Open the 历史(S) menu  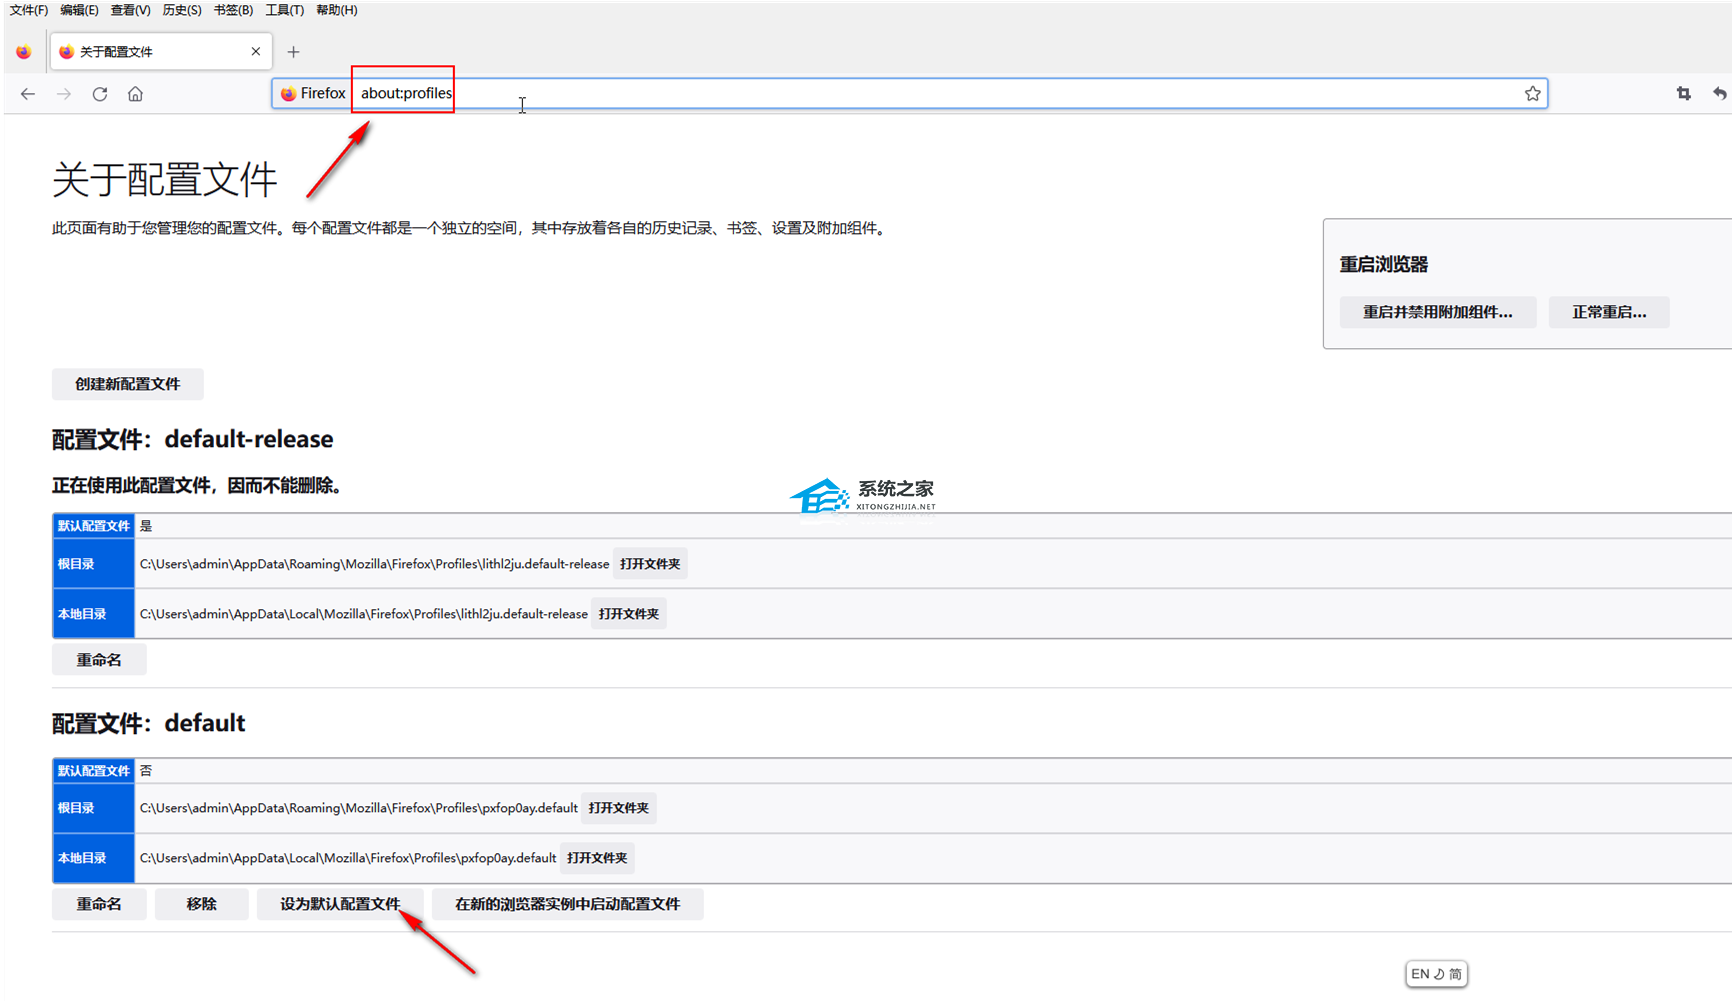(x=182, y=10)
